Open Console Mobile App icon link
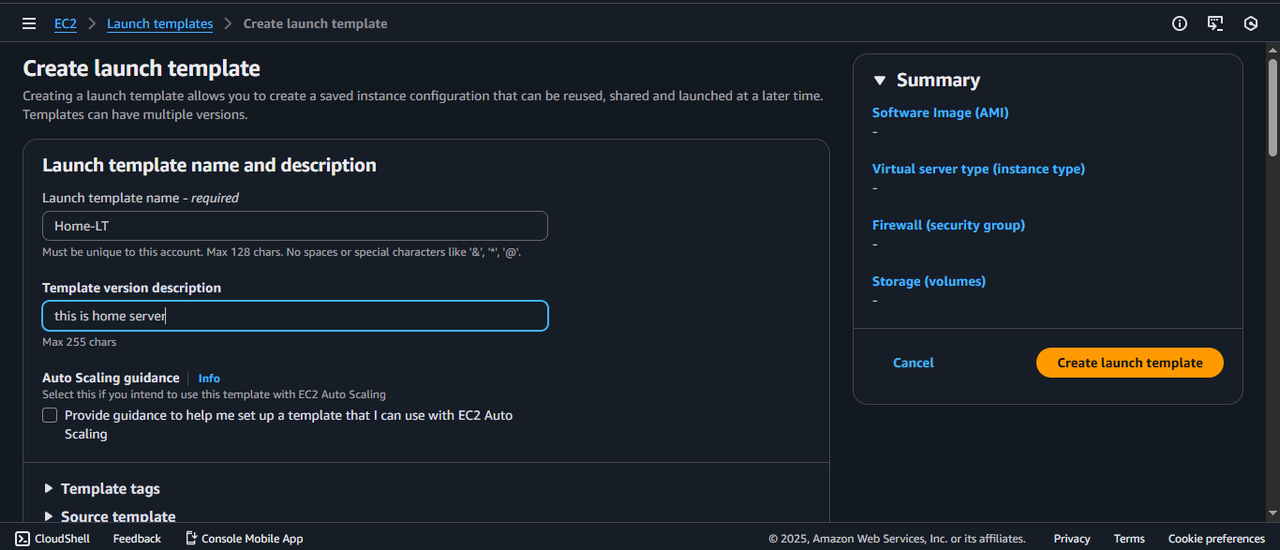The height and width of the screenshot is (550, 1280). click(x=192, y=538)
